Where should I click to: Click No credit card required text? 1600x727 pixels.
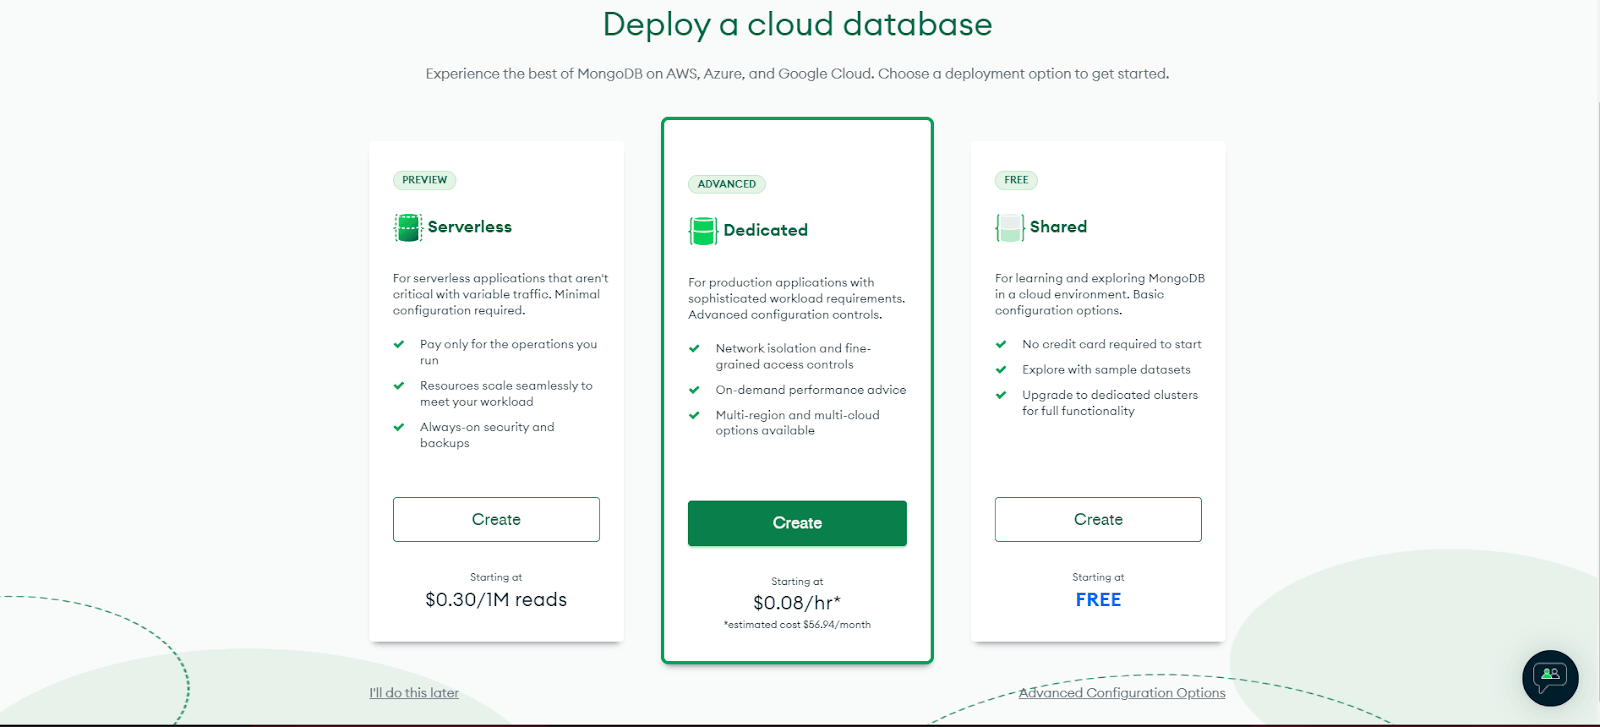click(1112, 344)
